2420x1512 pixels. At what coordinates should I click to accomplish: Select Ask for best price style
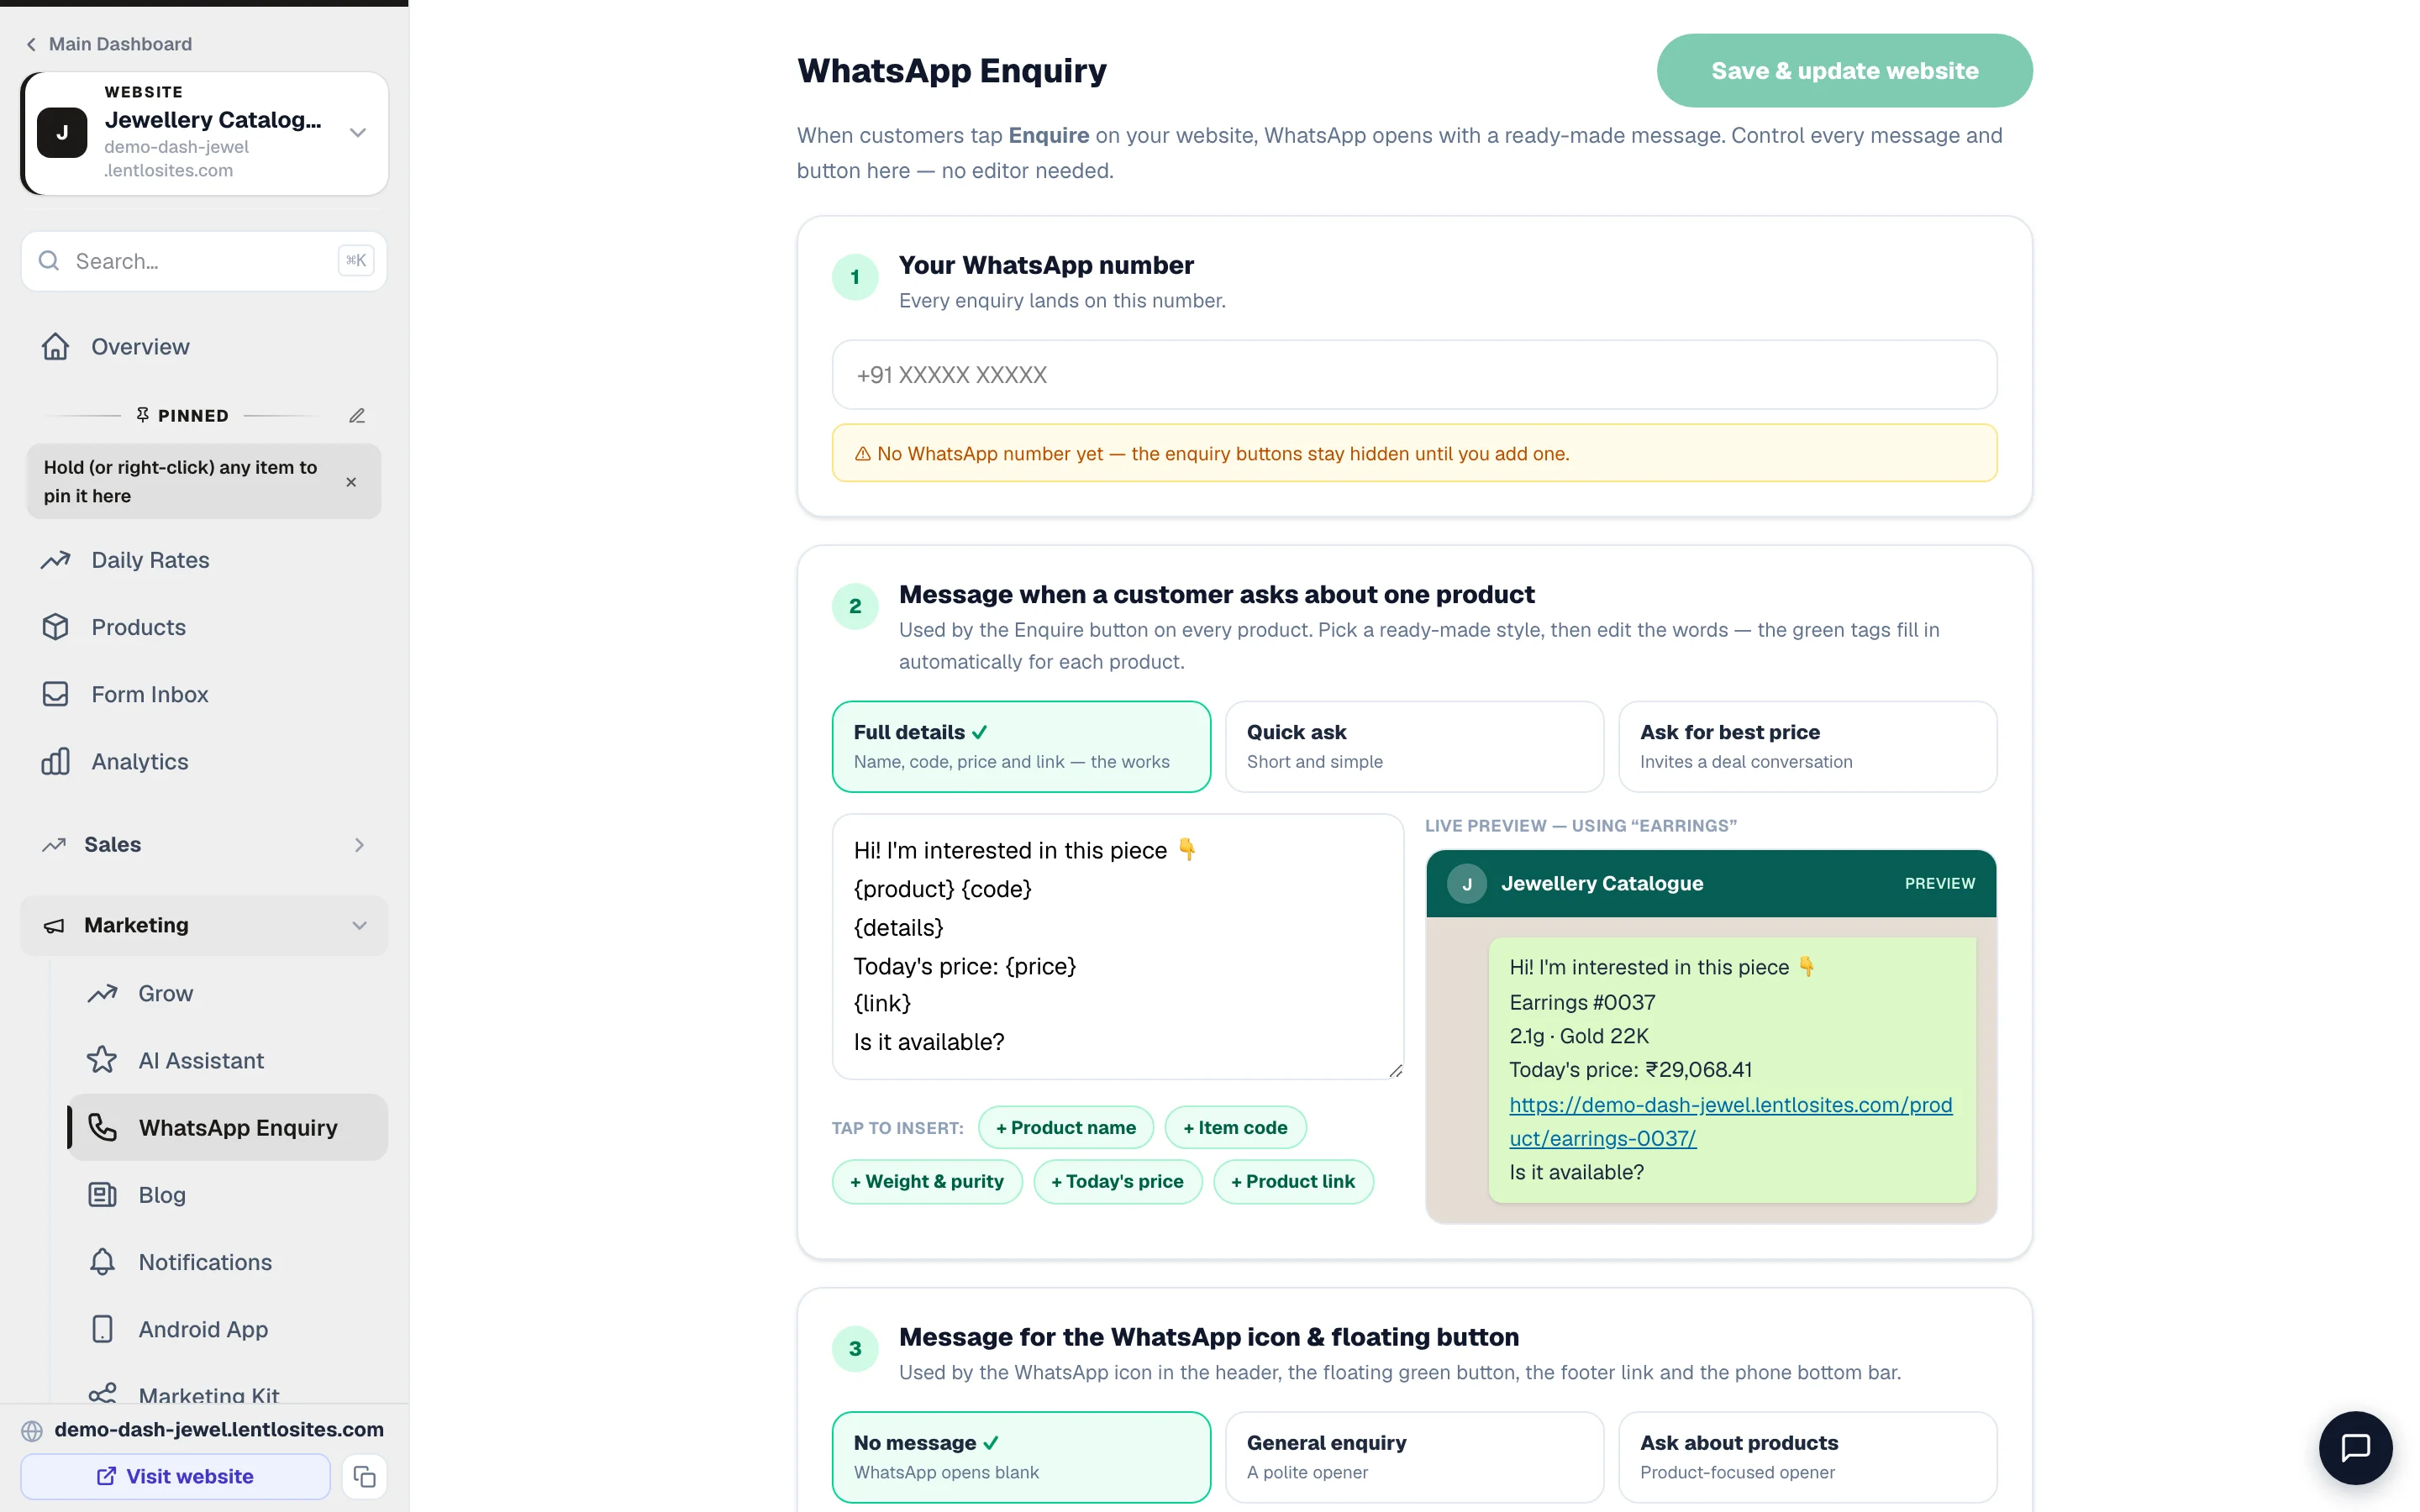(1807, 746)
